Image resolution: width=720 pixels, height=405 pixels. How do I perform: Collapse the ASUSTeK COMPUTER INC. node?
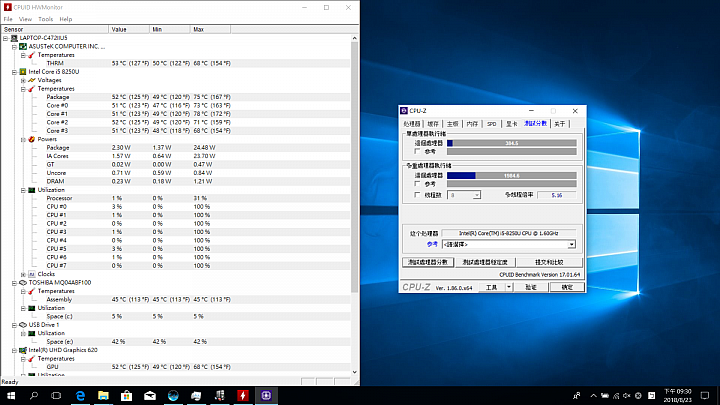(14, 46)
